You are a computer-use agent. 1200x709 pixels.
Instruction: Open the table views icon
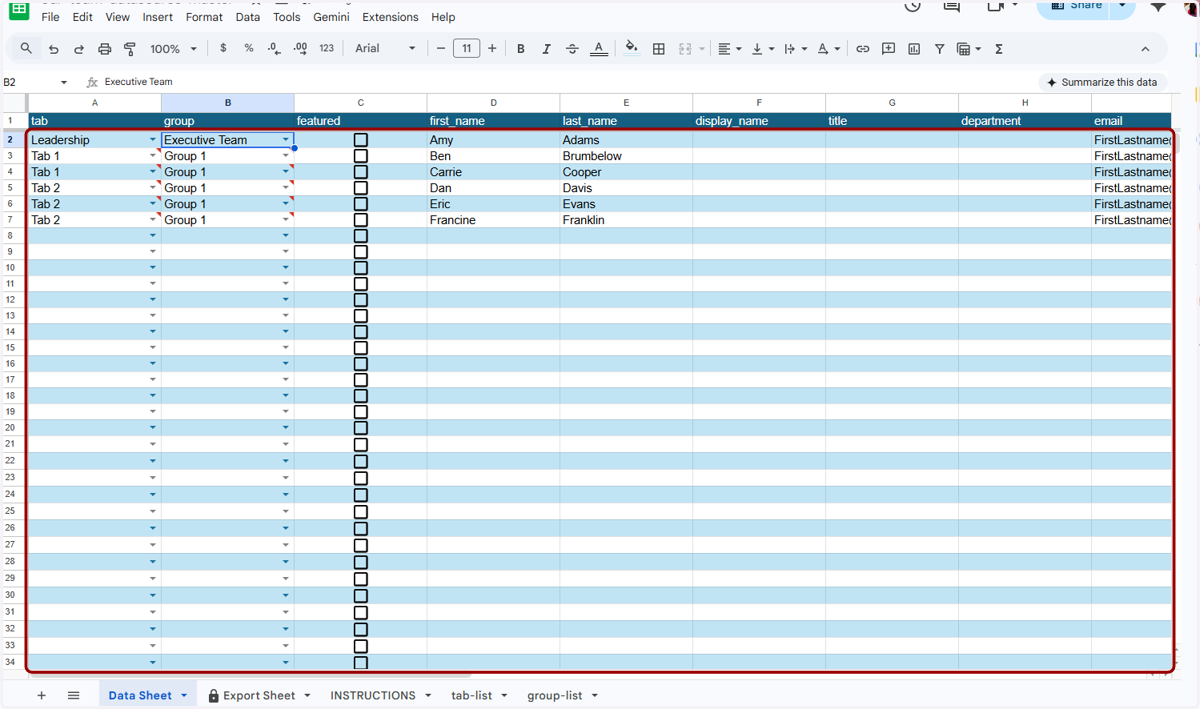coord(968,48)
